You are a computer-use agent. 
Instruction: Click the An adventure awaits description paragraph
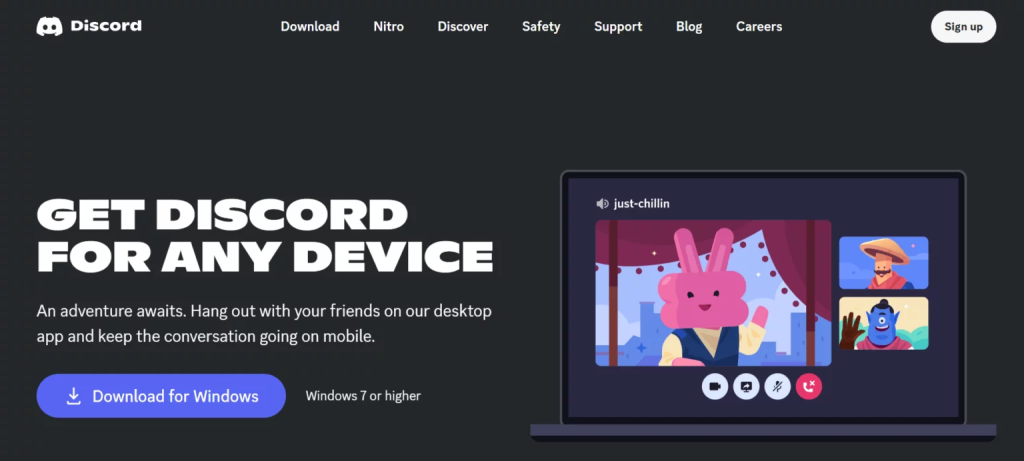point(264,324)
